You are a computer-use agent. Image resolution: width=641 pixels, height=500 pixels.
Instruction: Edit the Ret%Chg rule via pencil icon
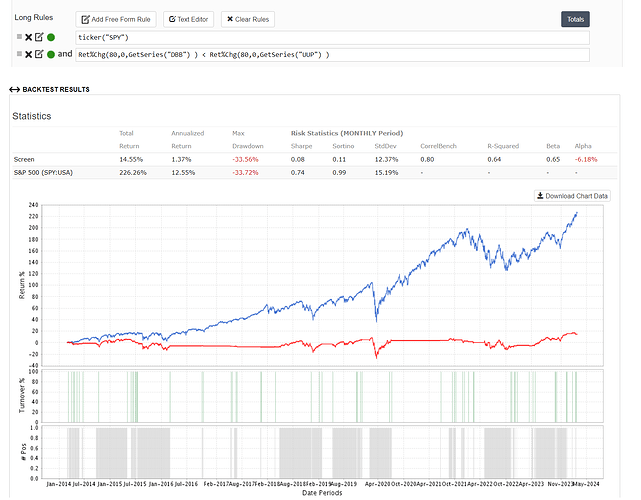click(x=38, y=53)
